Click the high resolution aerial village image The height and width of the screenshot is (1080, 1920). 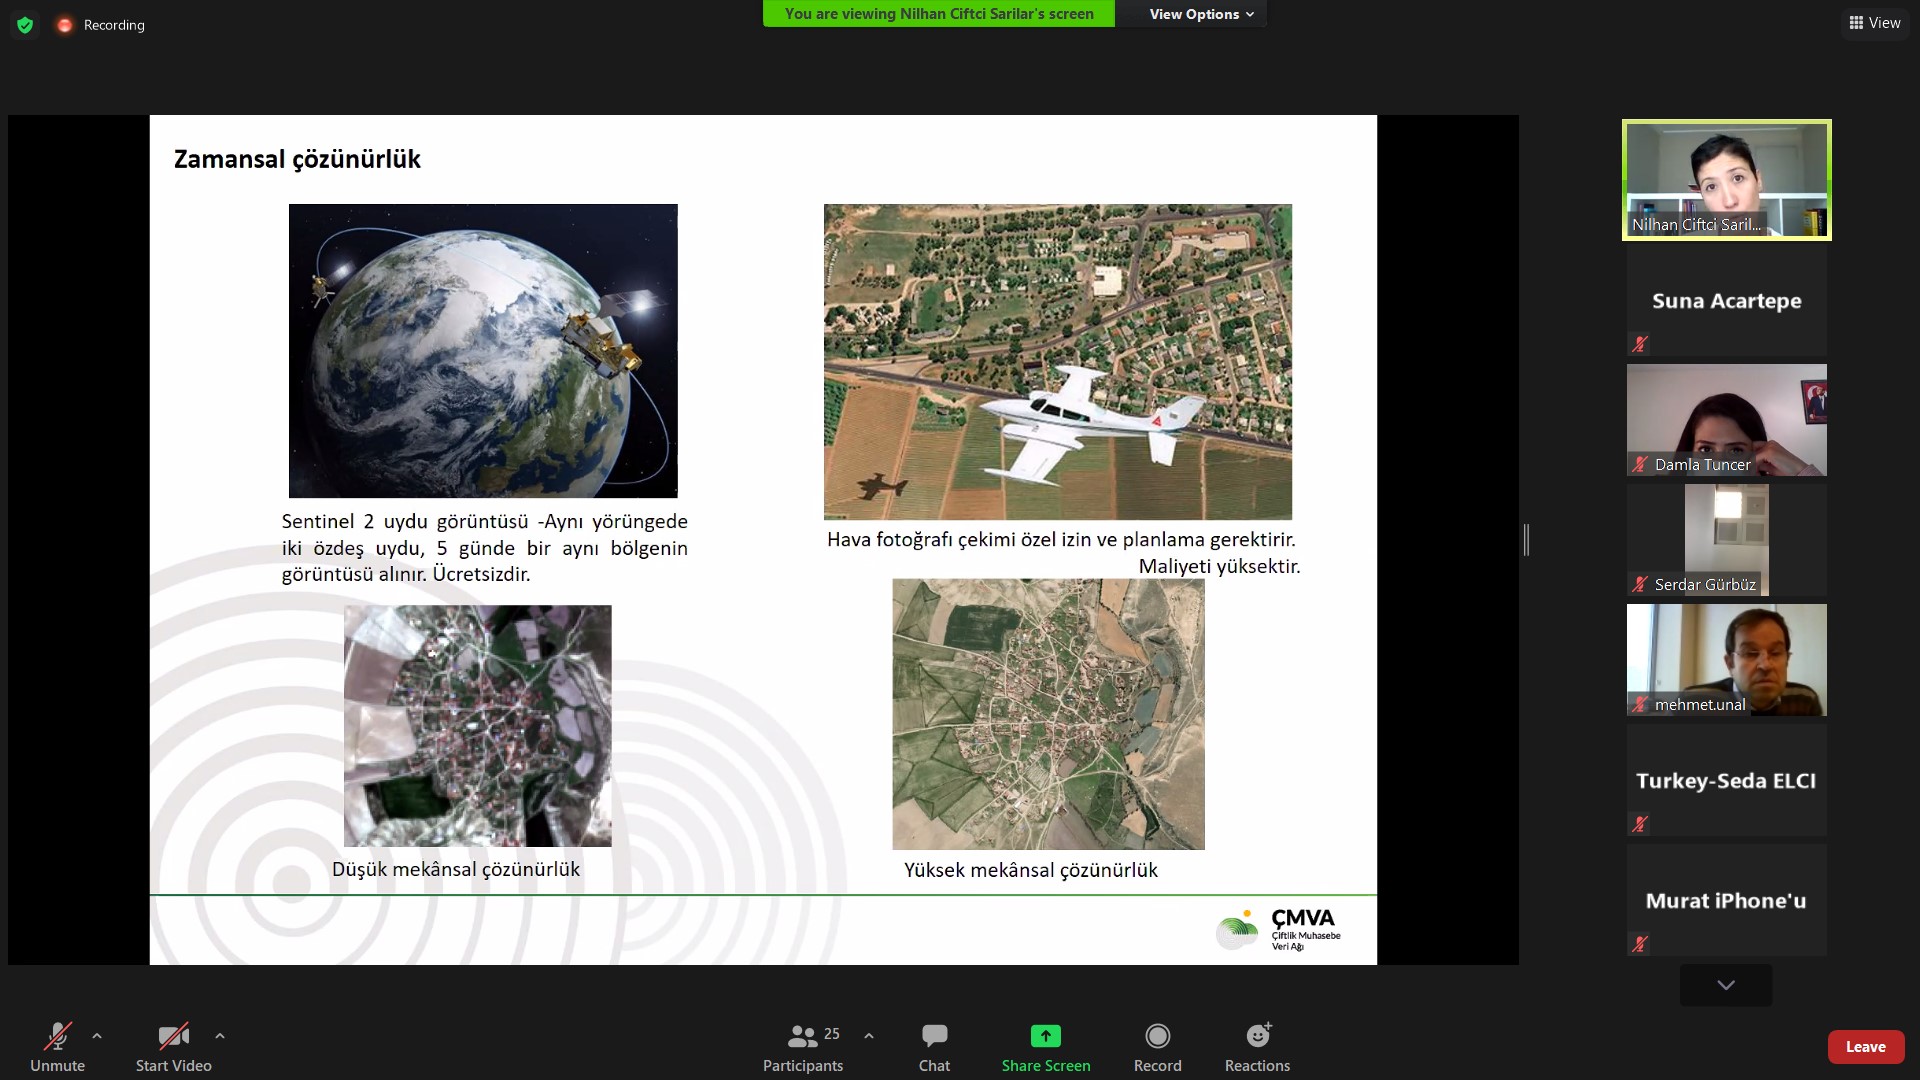(1049, 714)
